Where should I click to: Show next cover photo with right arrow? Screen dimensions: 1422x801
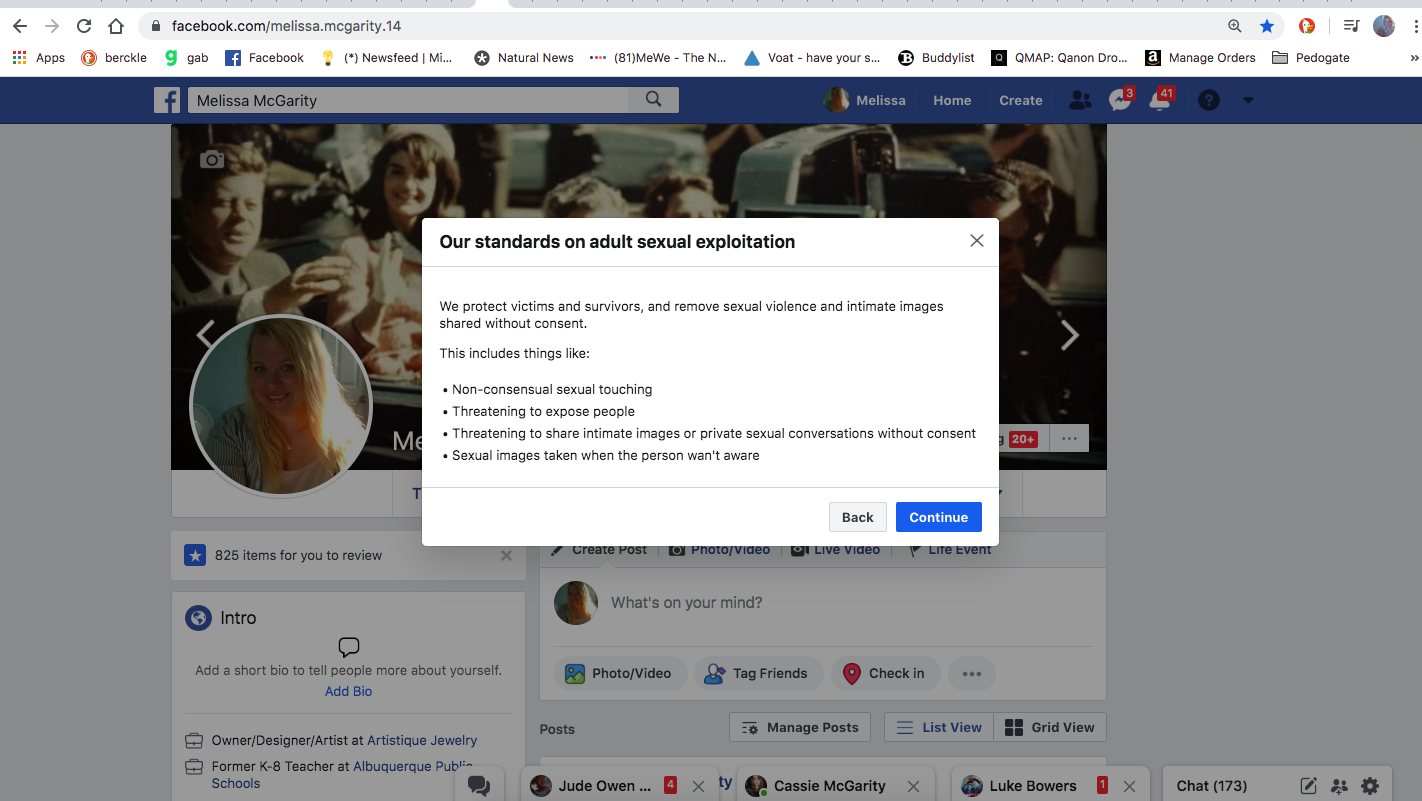[x=1069, y=335]
